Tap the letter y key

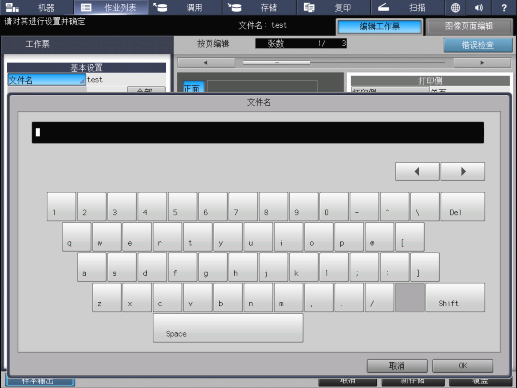point(228,237)
